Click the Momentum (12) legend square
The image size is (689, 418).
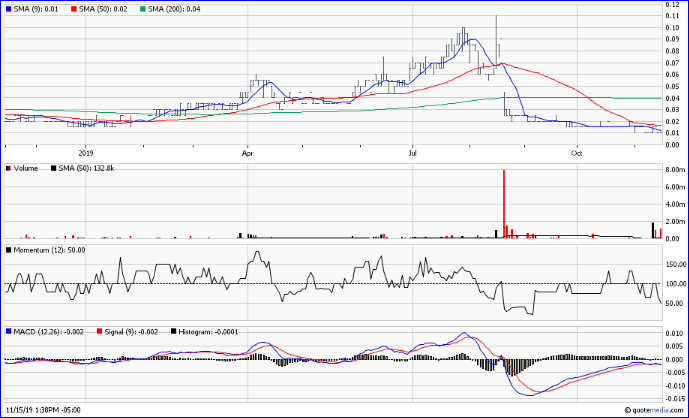click(9, 250)
